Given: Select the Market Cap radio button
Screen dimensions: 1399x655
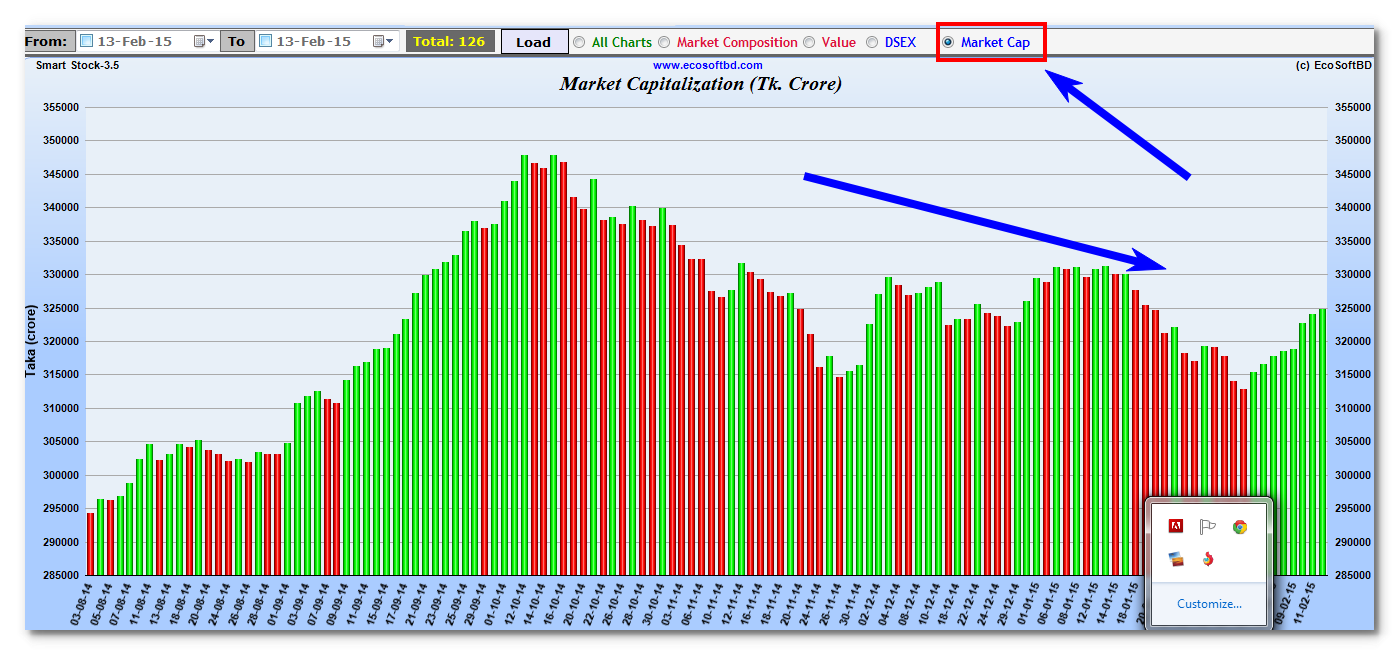Looking at the screenshot, I should [x=948, y=42].
